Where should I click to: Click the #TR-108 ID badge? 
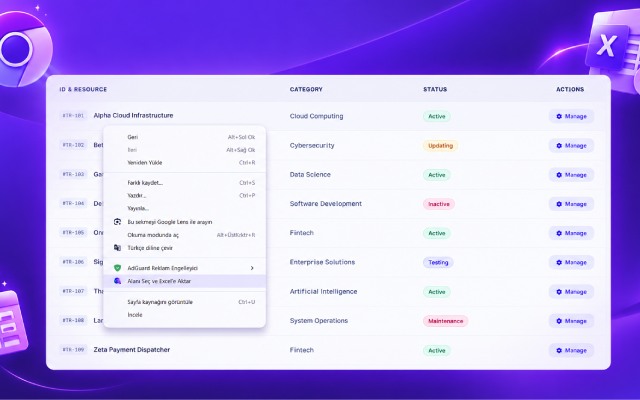(73, 320)
